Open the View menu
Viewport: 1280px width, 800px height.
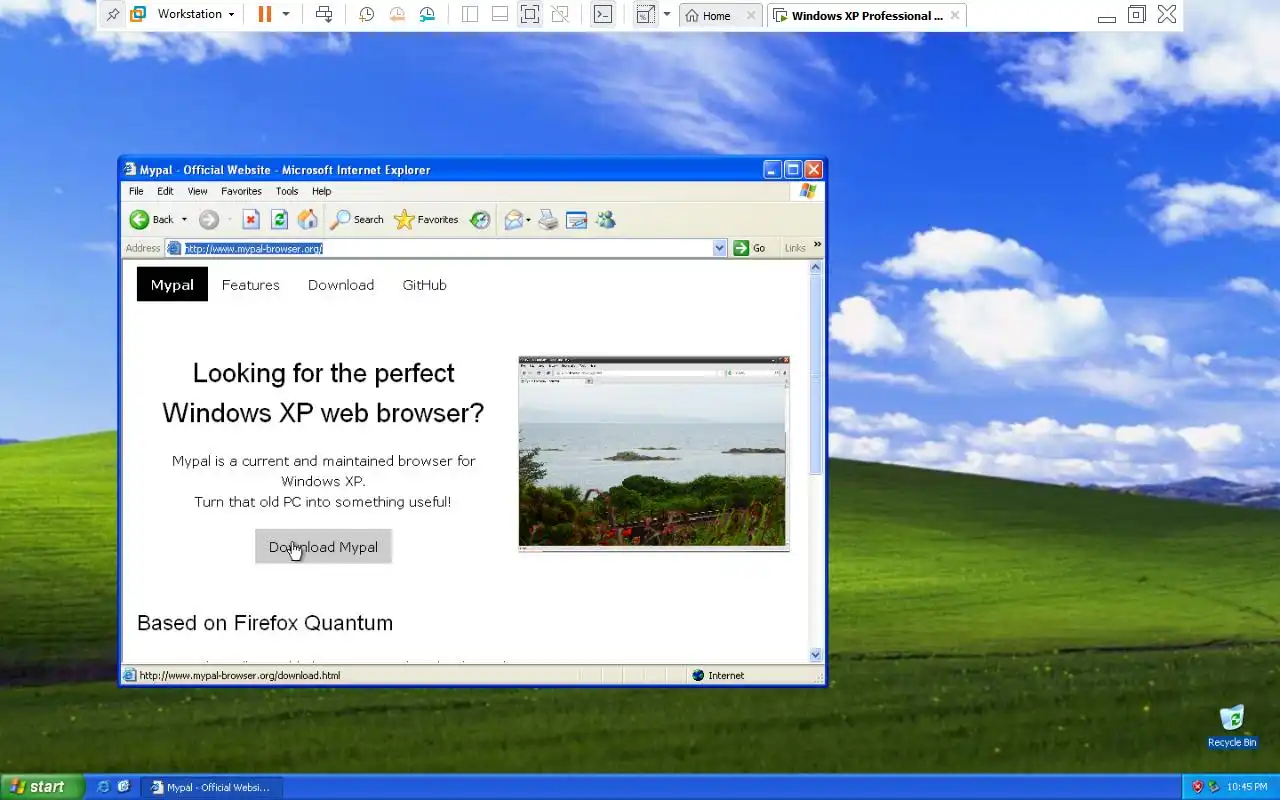(x=197, y=191)
